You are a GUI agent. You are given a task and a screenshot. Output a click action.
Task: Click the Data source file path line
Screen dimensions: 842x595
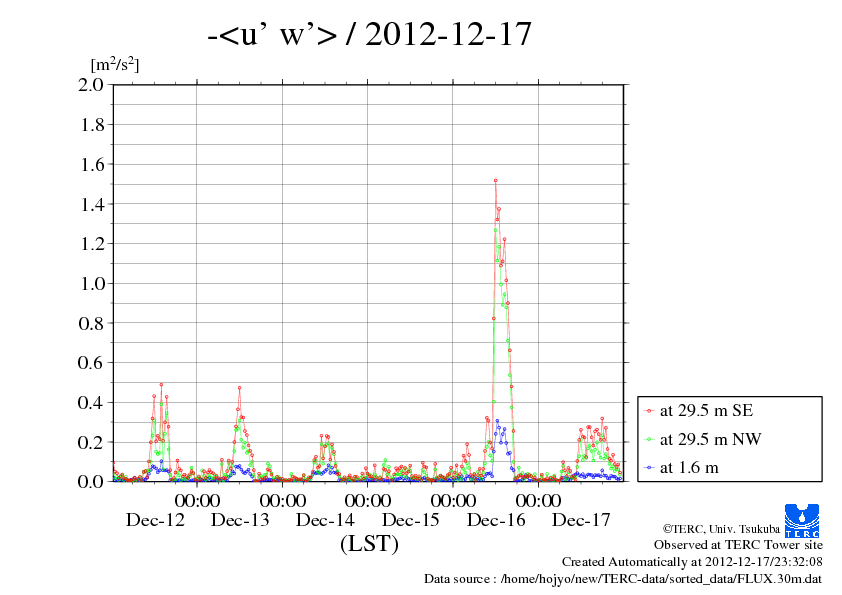[623, 579]
